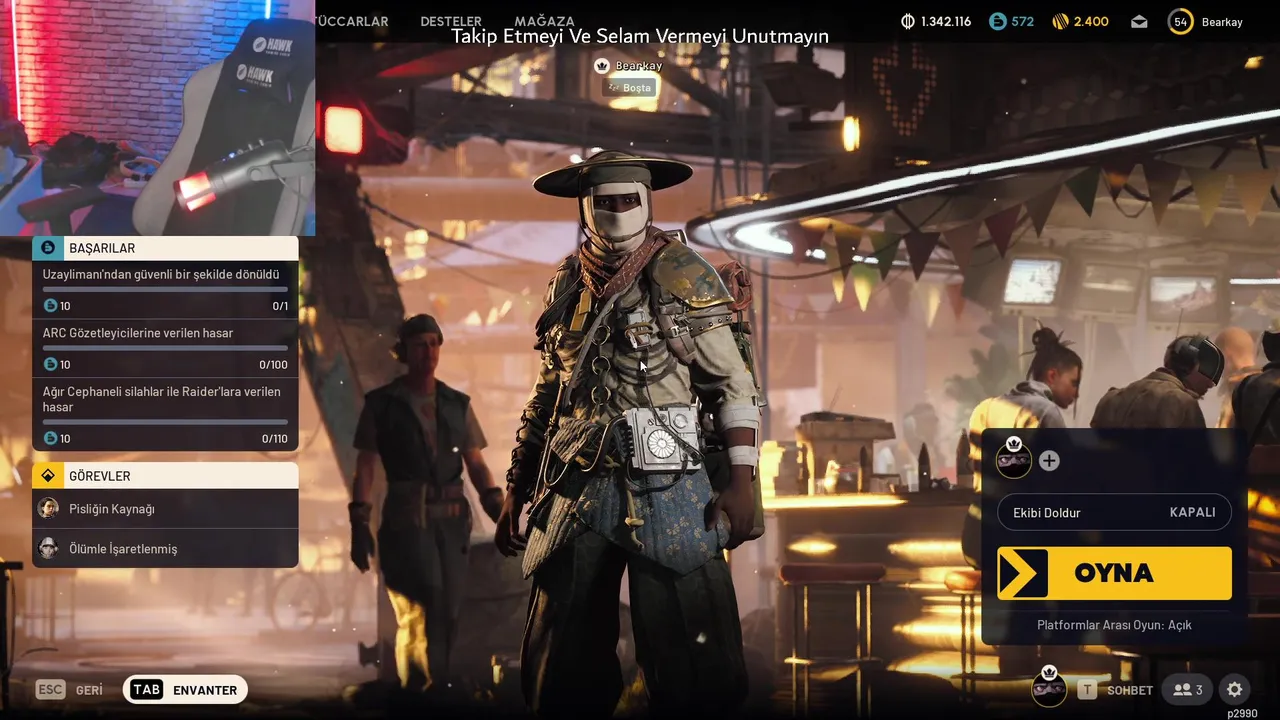Select ARC Gözetleyicilerine verilen hasar achievement

coord(138,333)
